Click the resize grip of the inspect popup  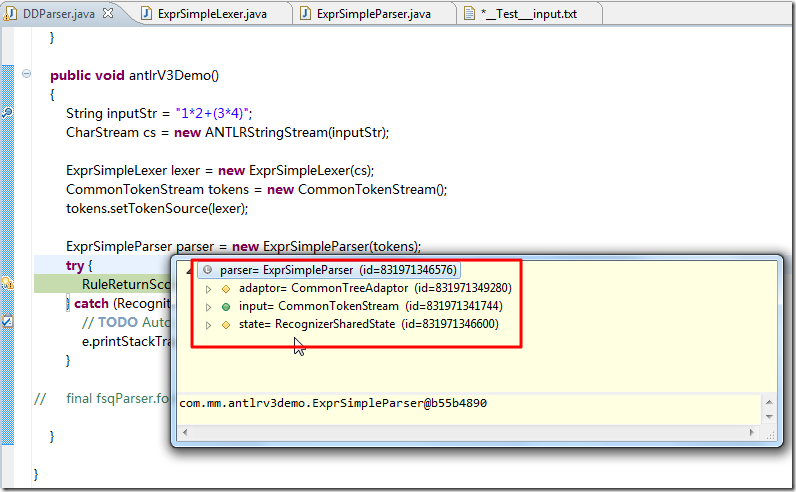pos(770,435)
